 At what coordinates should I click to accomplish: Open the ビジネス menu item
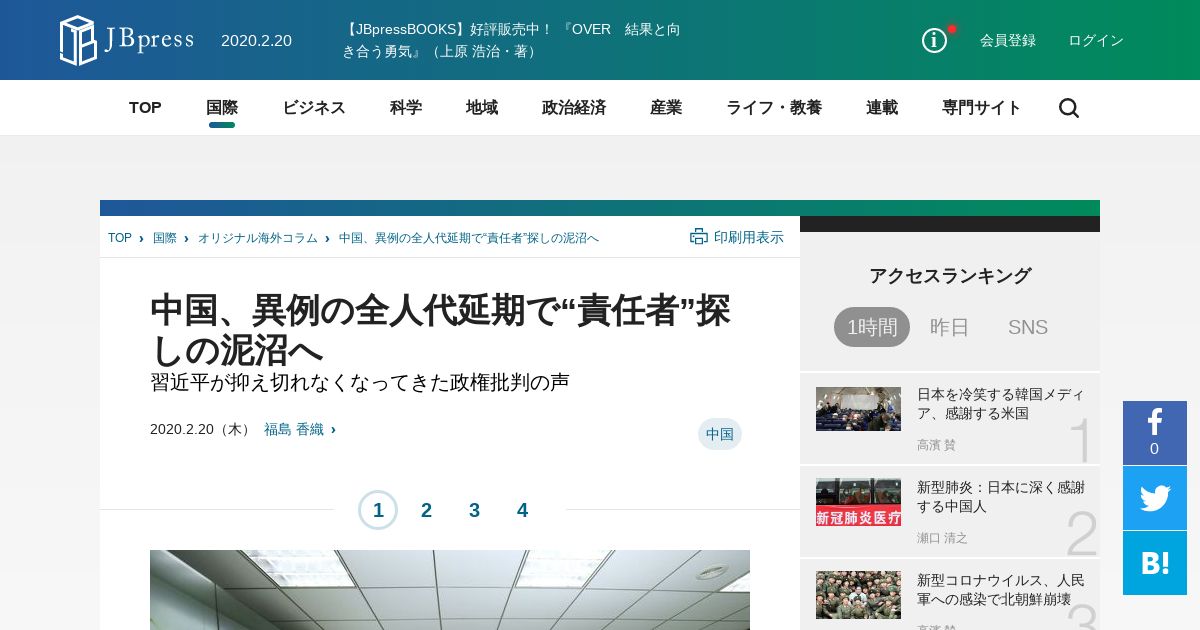314,108
